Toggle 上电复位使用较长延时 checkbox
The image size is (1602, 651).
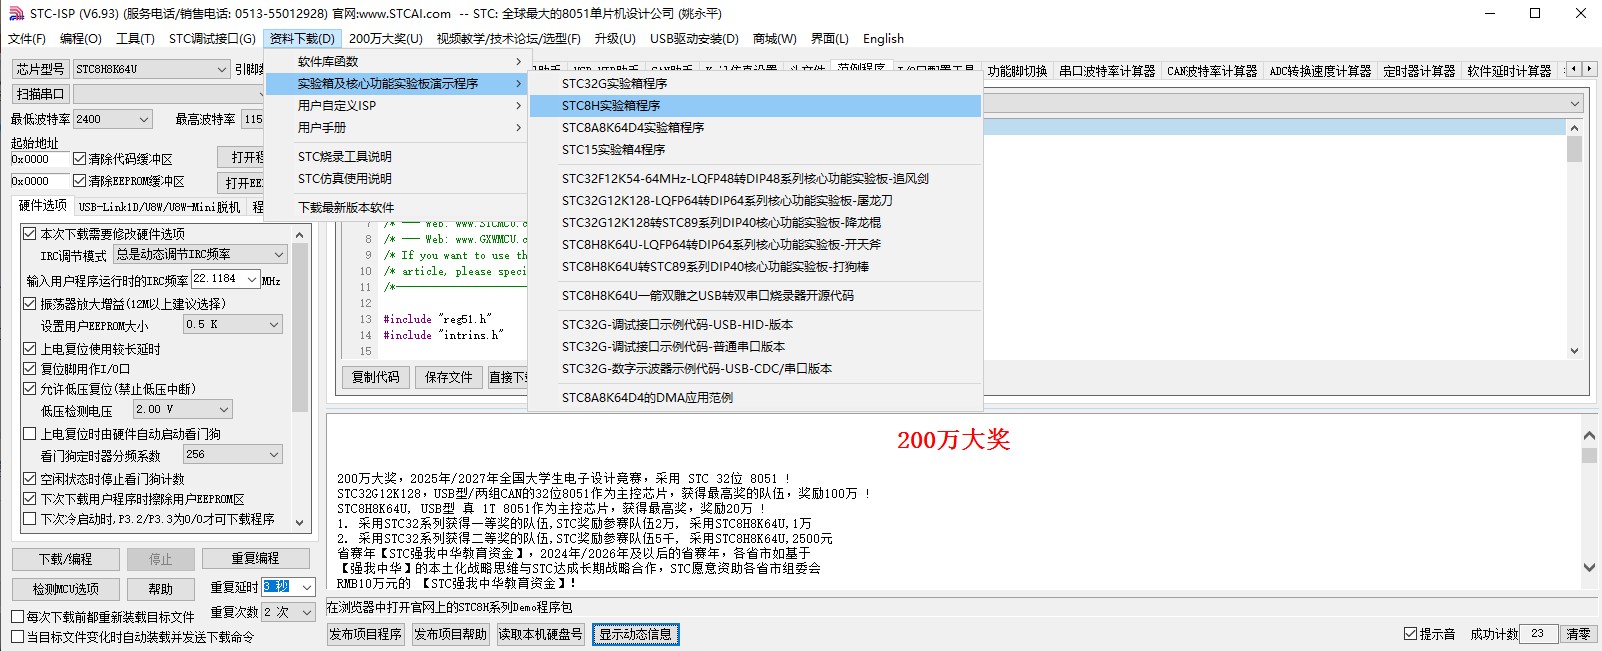(30, 349)
